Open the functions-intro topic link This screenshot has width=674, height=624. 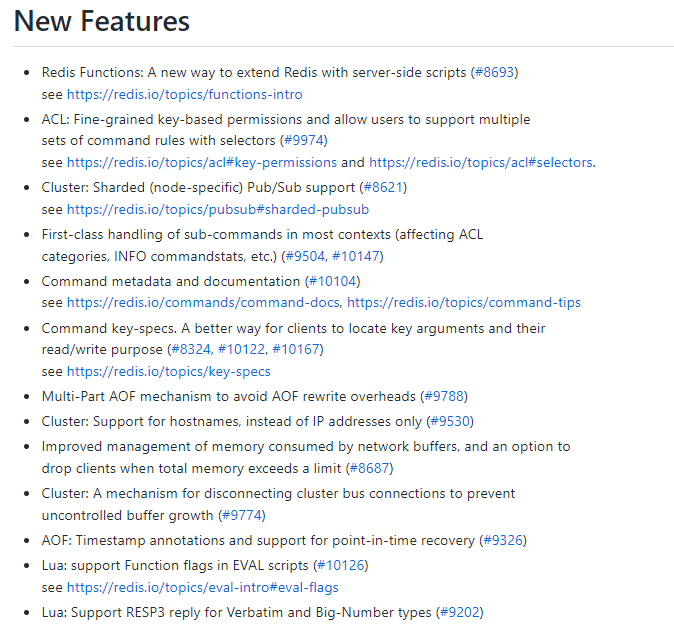click(184, 95)
